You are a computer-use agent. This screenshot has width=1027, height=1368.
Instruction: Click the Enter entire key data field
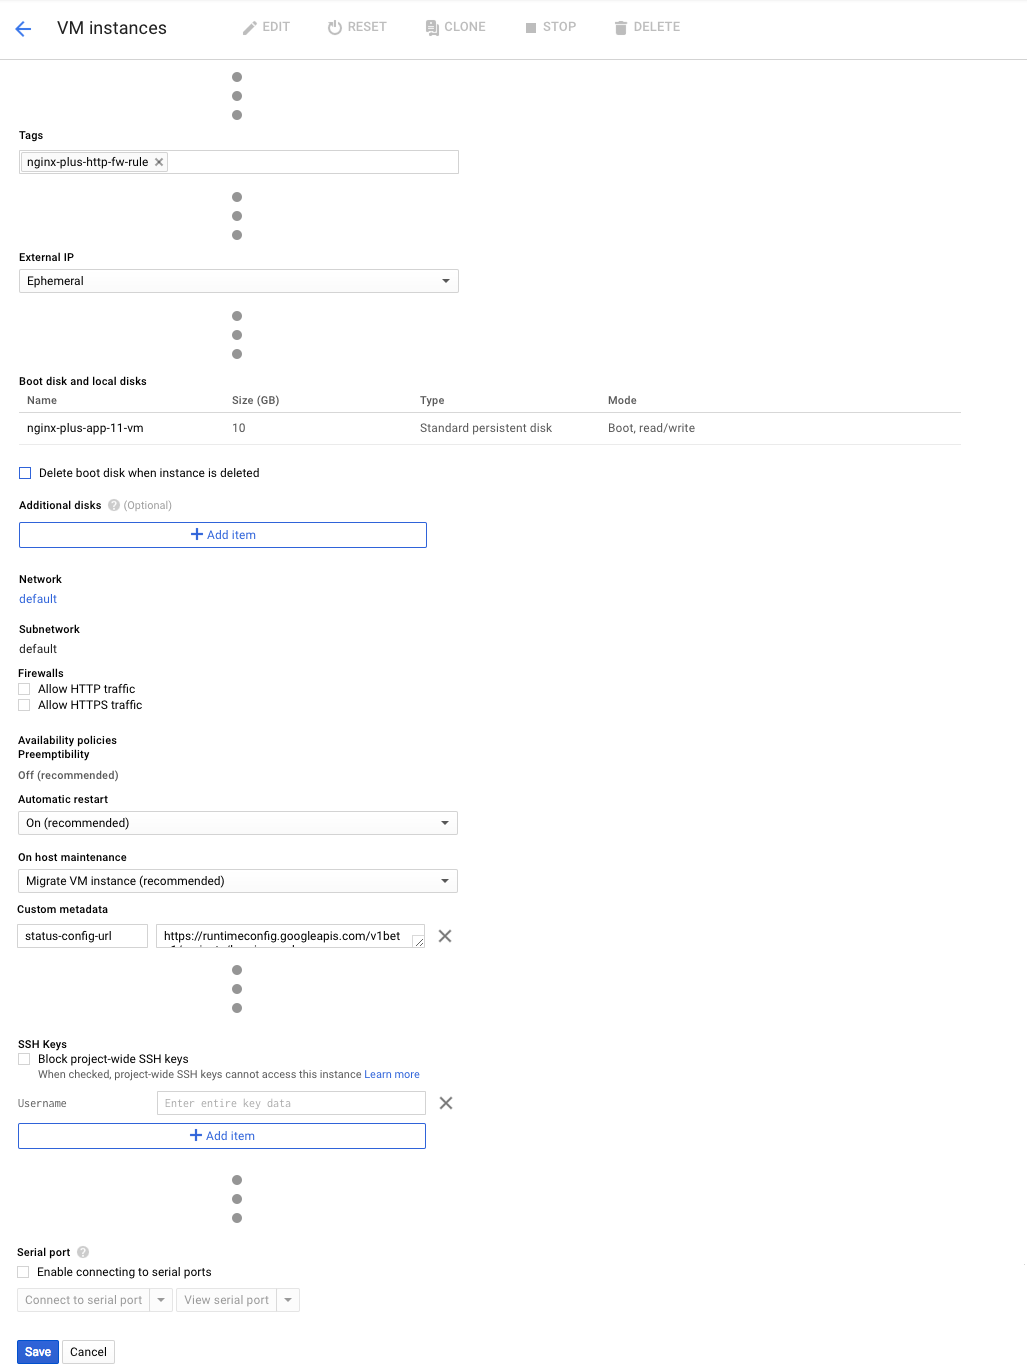coord(291,1103)
